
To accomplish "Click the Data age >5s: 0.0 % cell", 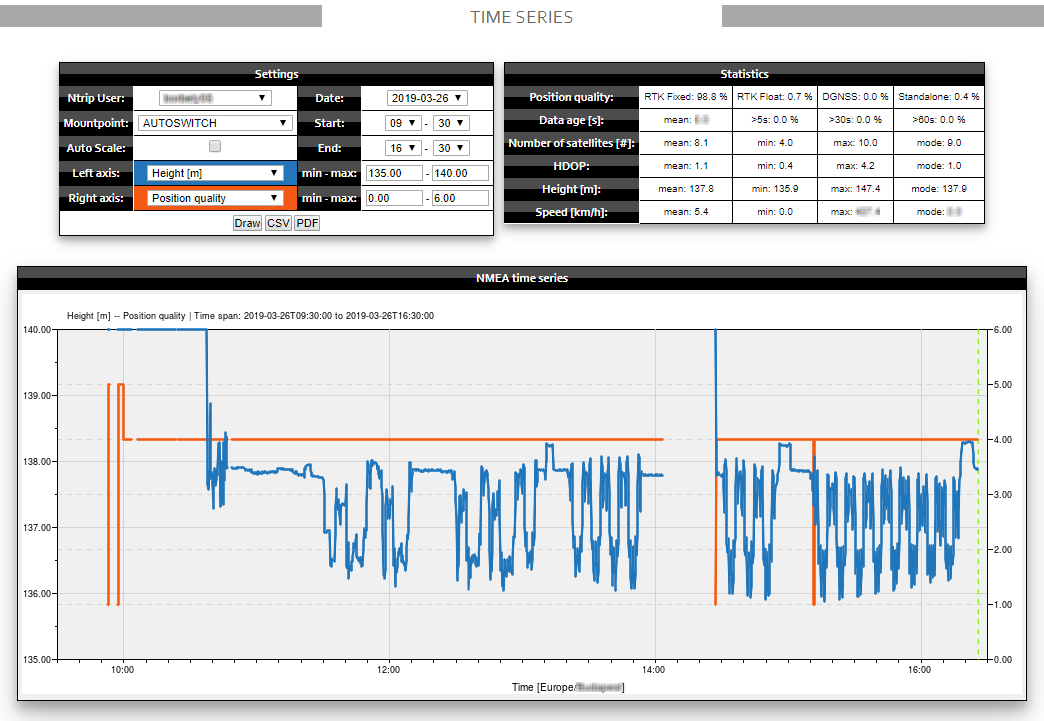I will click(775, 120).
